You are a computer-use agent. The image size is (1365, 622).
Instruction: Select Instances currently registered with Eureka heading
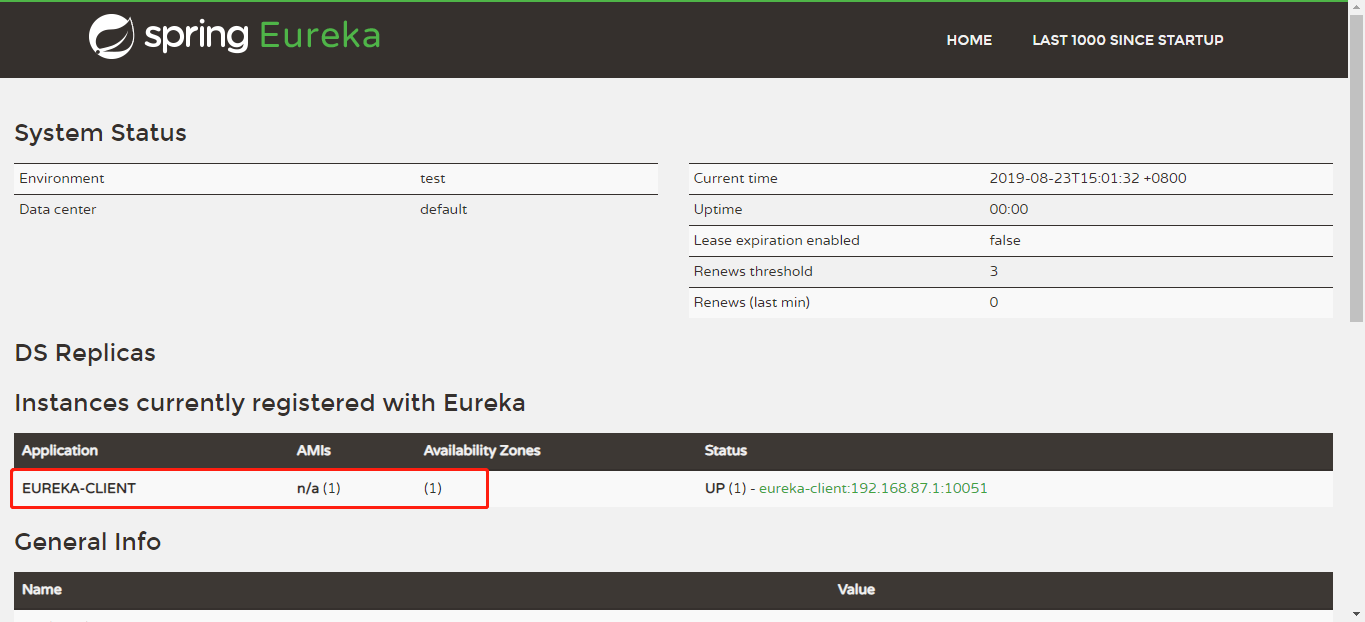coord(270,403)
